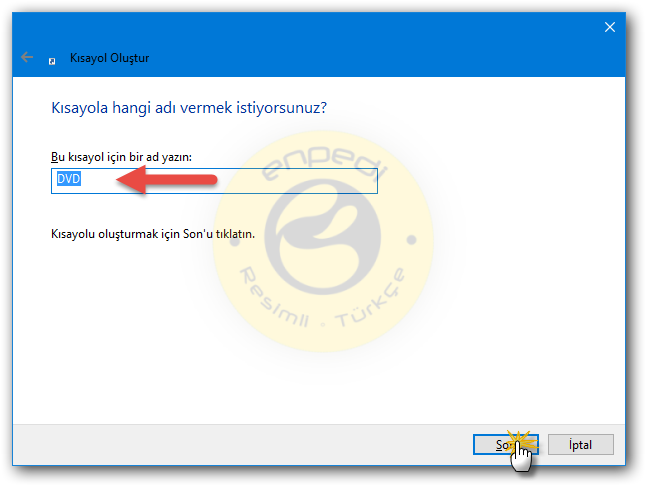Click the highlighted DVD text in the field

69,179
